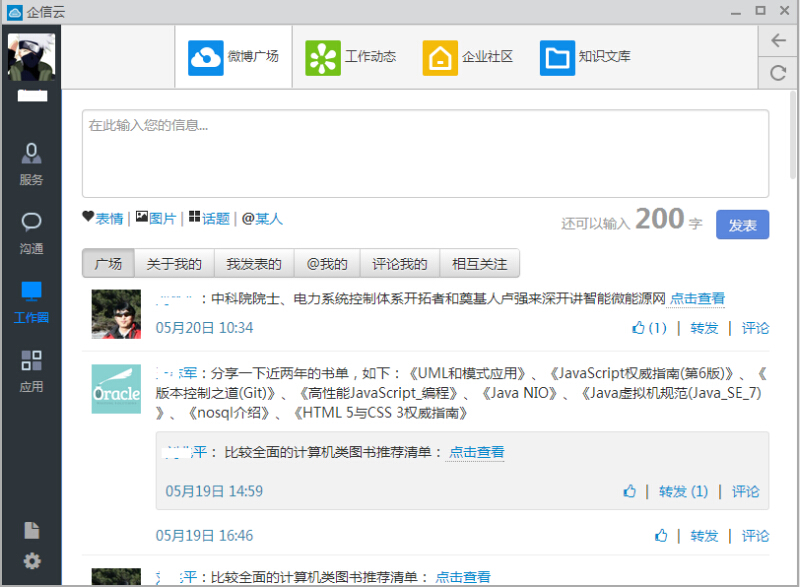Switch to the 相互关注 tab

tap(480, 263)
